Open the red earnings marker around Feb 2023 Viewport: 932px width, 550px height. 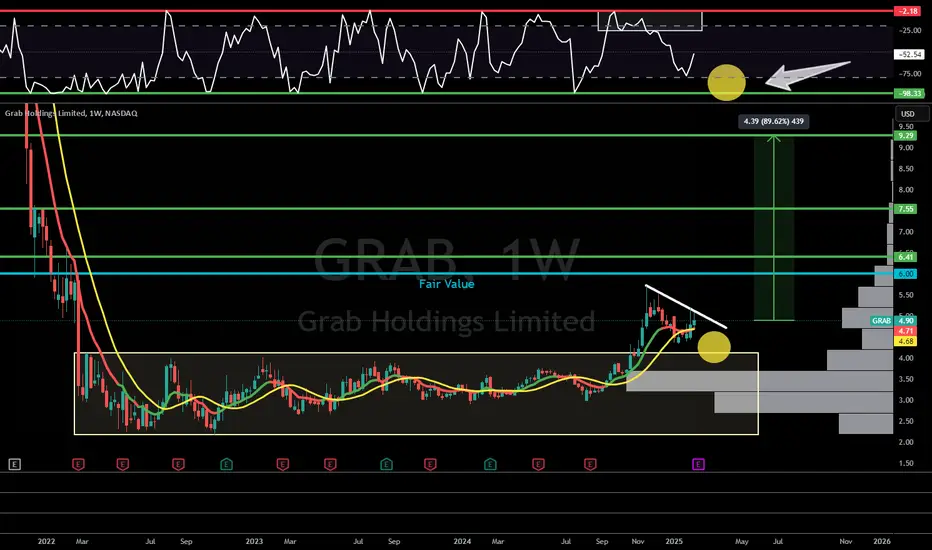pos(282,464)
